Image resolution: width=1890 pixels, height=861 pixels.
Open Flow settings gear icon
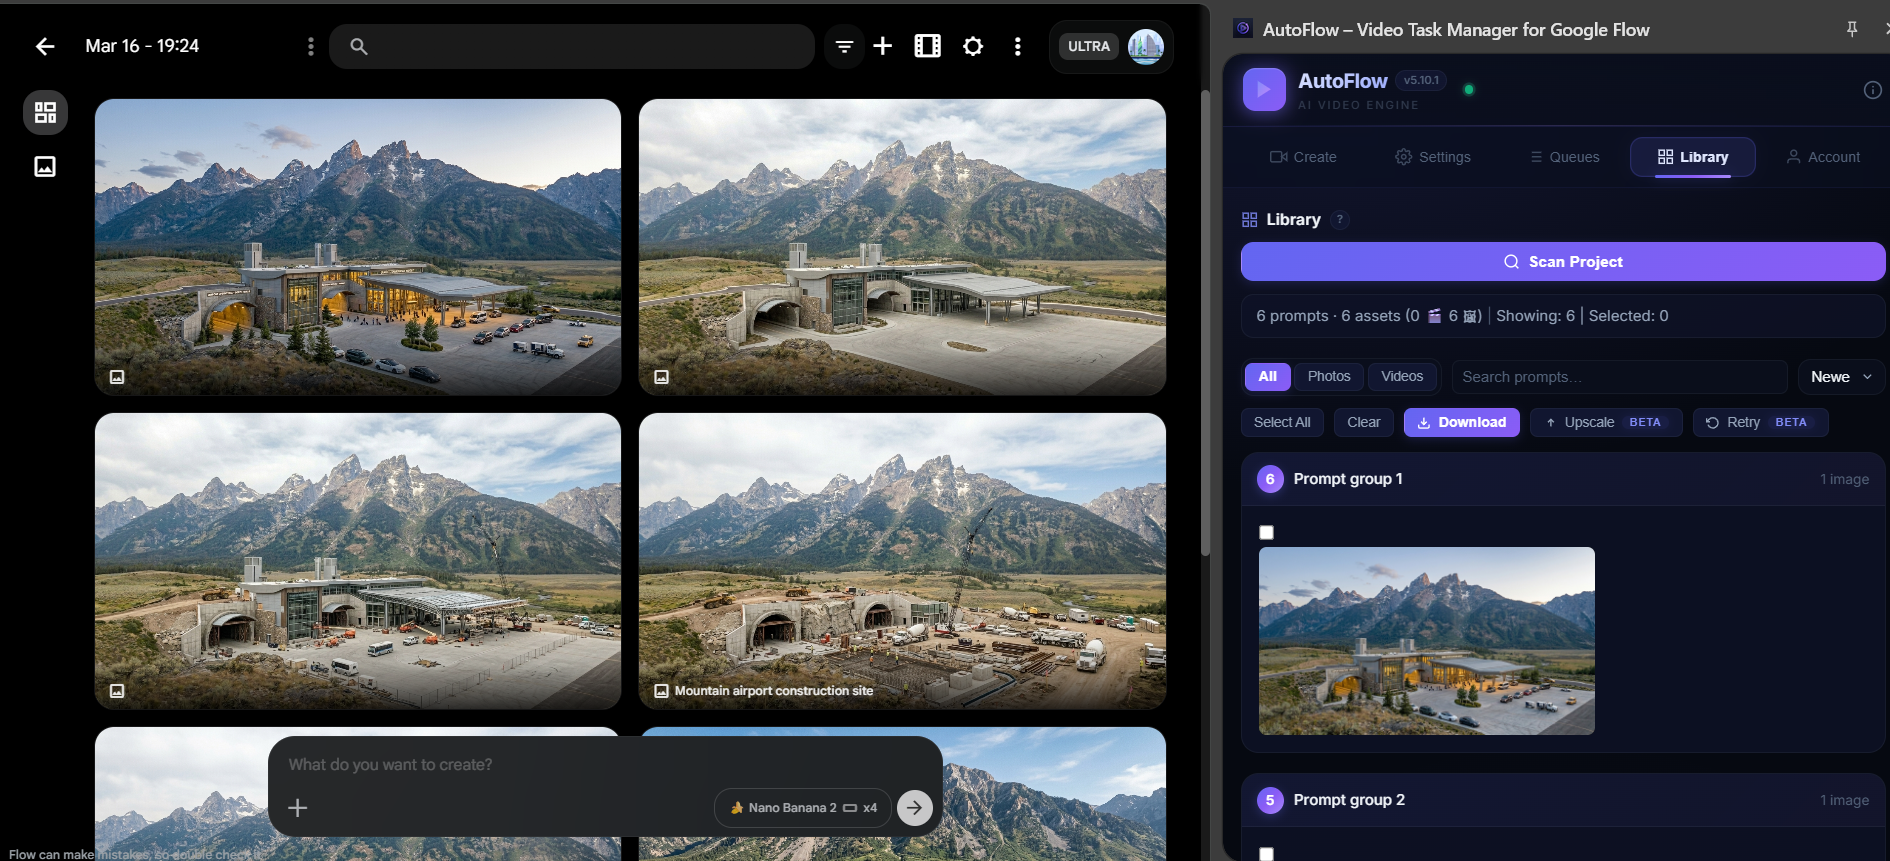973,46
